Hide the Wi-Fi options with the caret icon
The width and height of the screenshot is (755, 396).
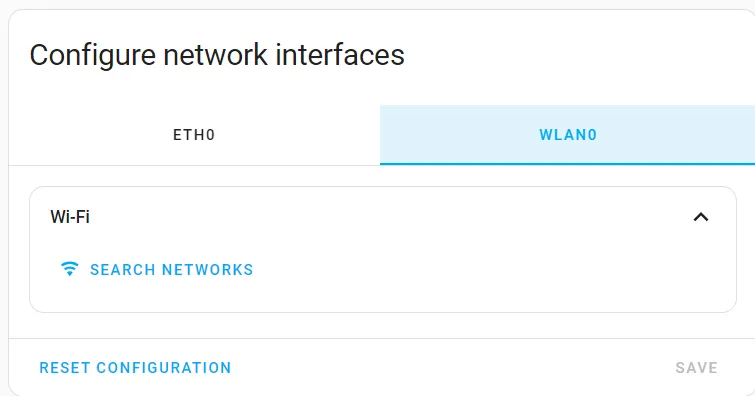[x=701, y=217]
